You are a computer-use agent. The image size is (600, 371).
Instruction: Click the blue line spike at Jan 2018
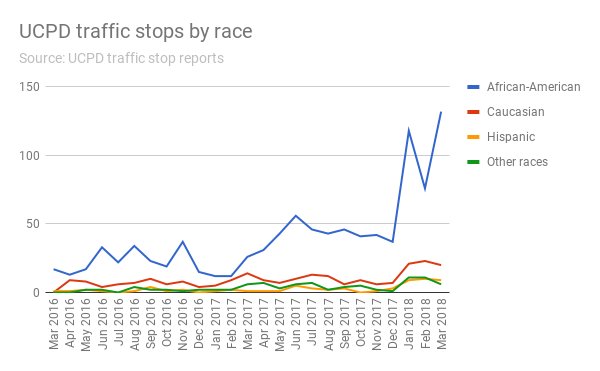coord(409,130)
